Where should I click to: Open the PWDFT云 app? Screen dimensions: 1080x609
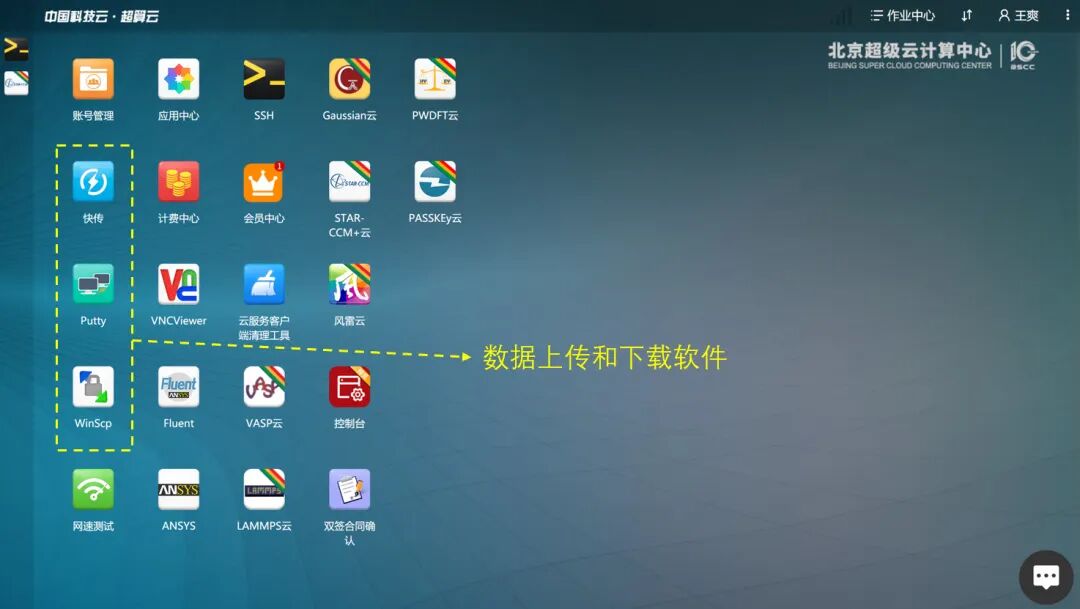(x=435, y=79)
